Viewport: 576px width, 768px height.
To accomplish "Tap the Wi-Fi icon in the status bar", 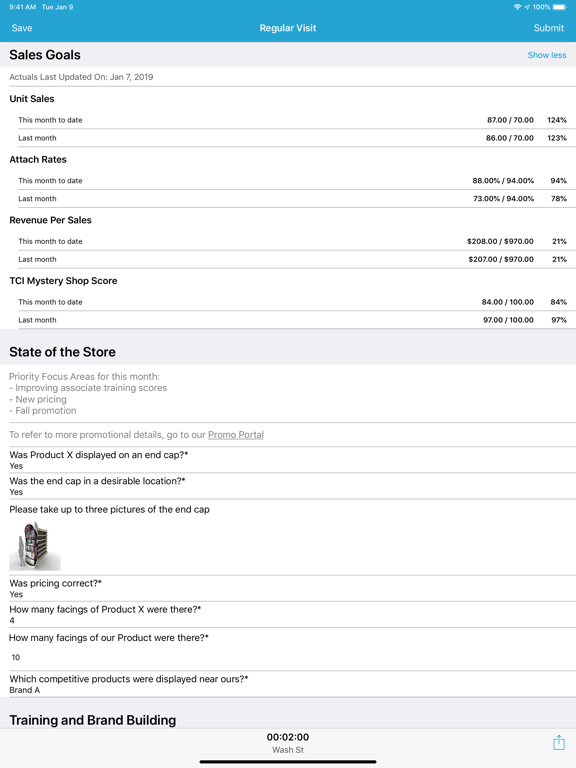I will 517,7.
